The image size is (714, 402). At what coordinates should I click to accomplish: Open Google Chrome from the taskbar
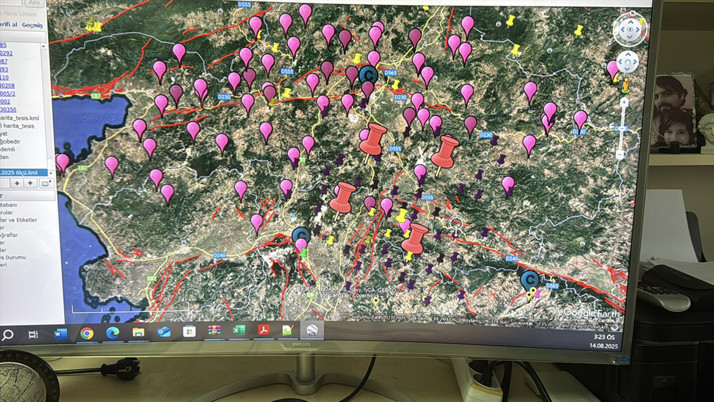[87, 333]
